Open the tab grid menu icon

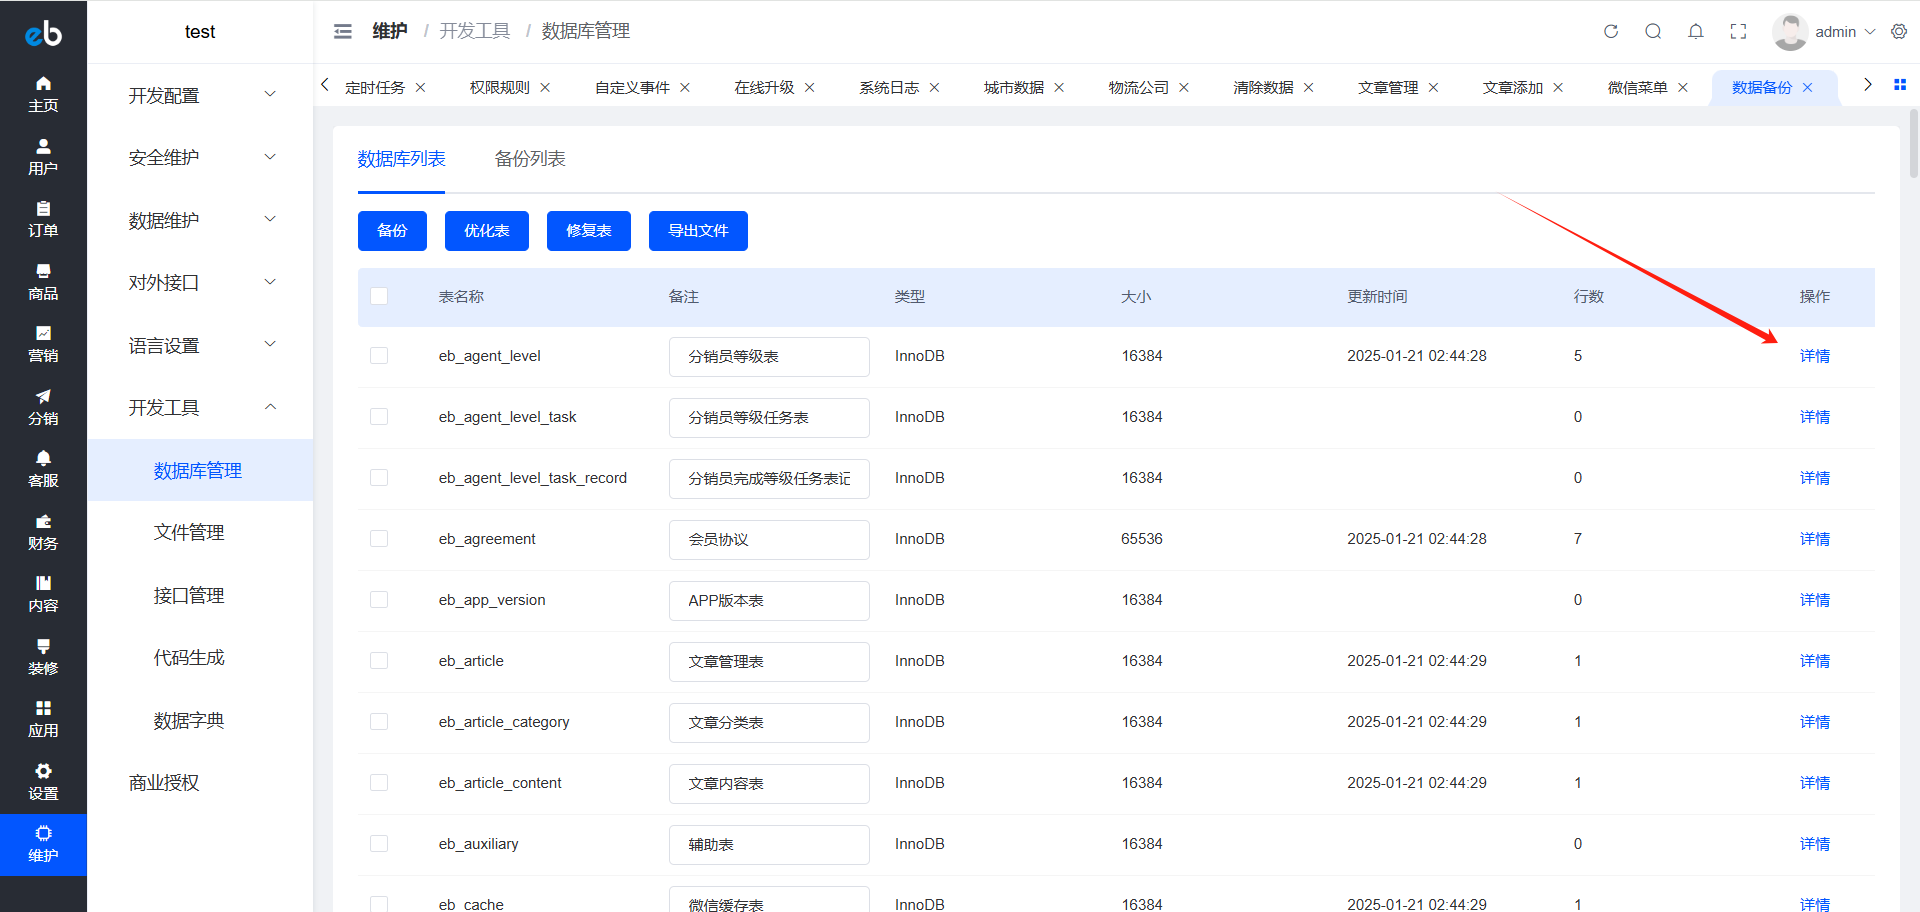[x=1899, y=85]
